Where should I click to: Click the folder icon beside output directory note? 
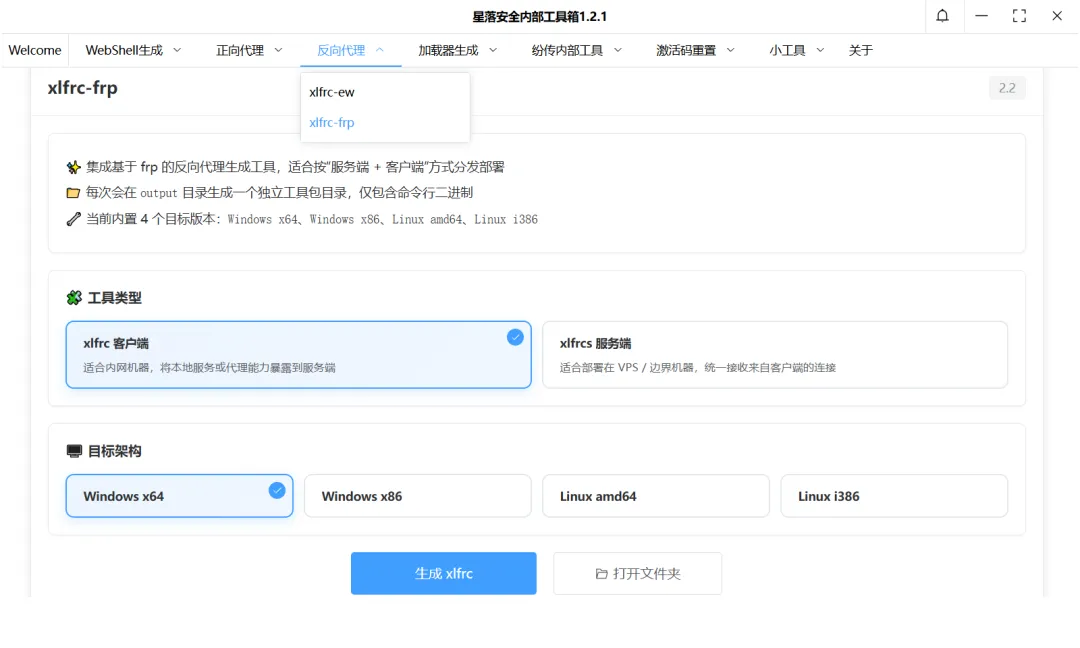point(73,193)
